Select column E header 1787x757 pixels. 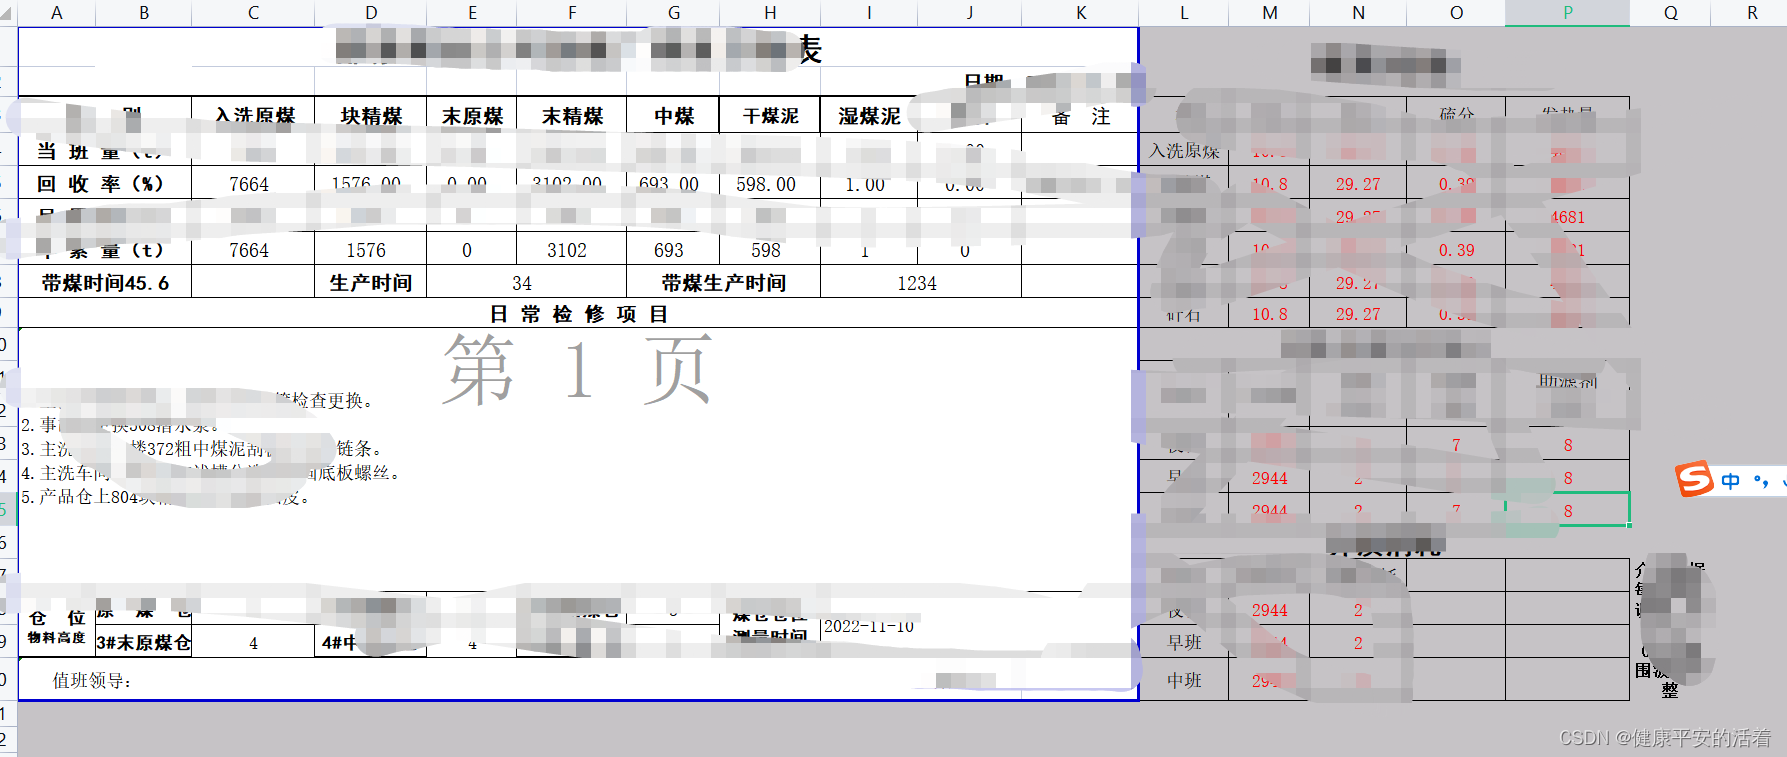(x=472, y=13)
